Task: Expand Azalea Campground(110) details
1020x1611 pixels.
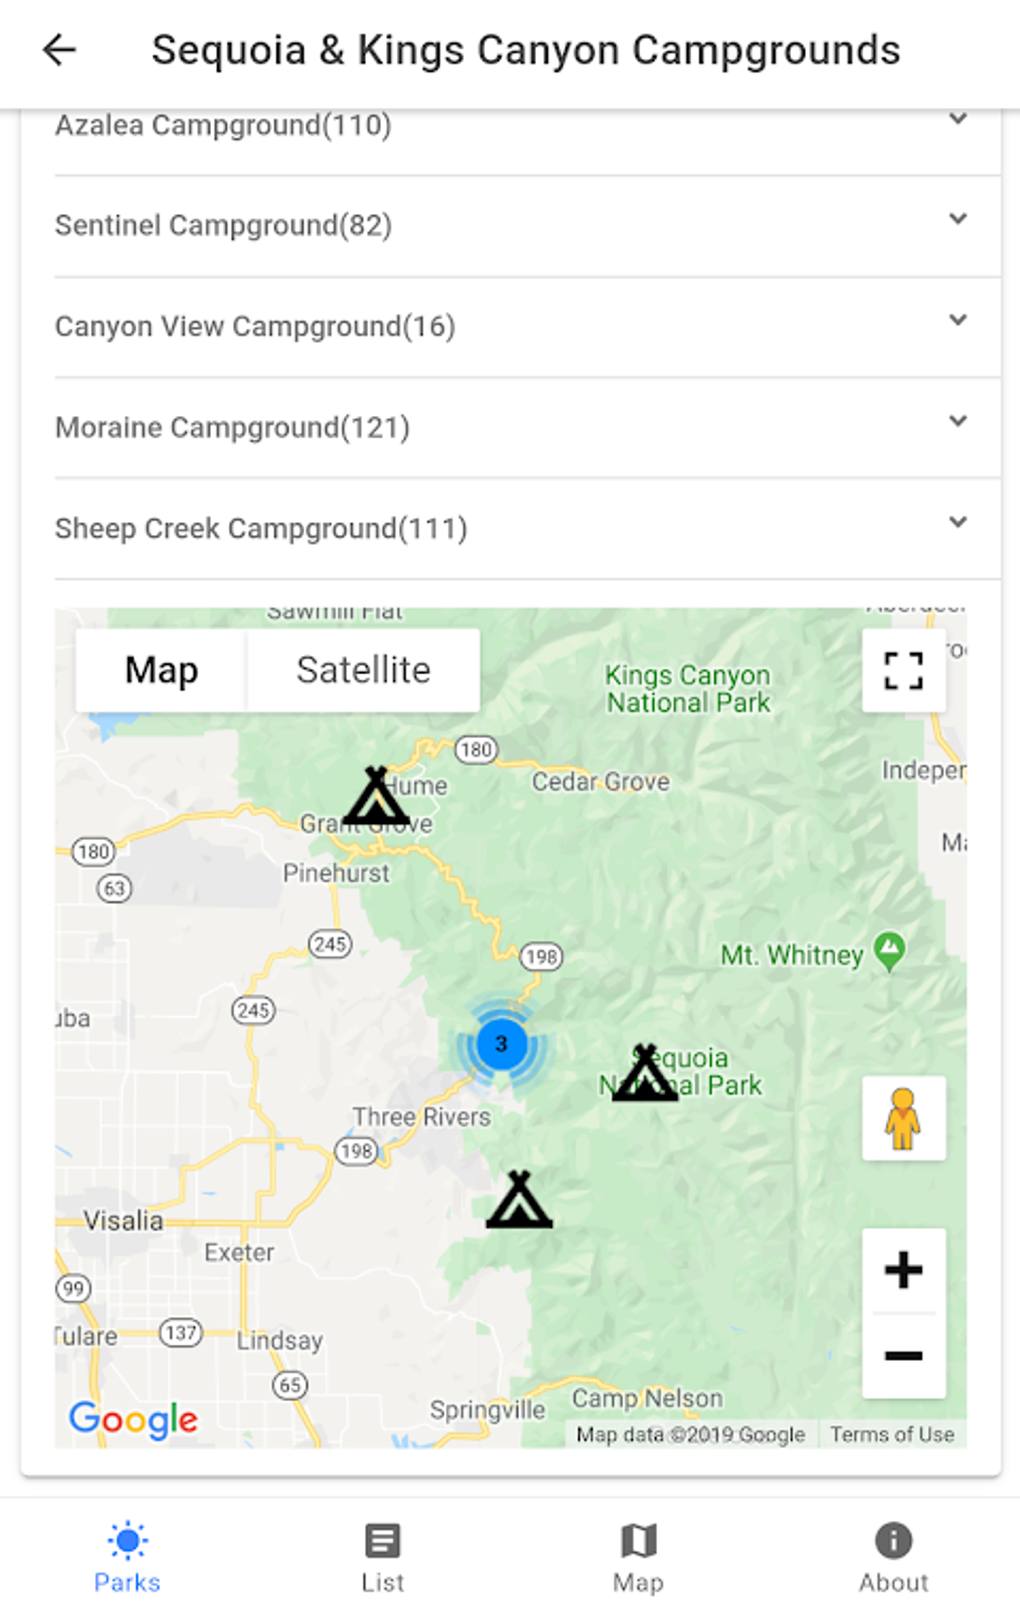Action: click(957, 120)
